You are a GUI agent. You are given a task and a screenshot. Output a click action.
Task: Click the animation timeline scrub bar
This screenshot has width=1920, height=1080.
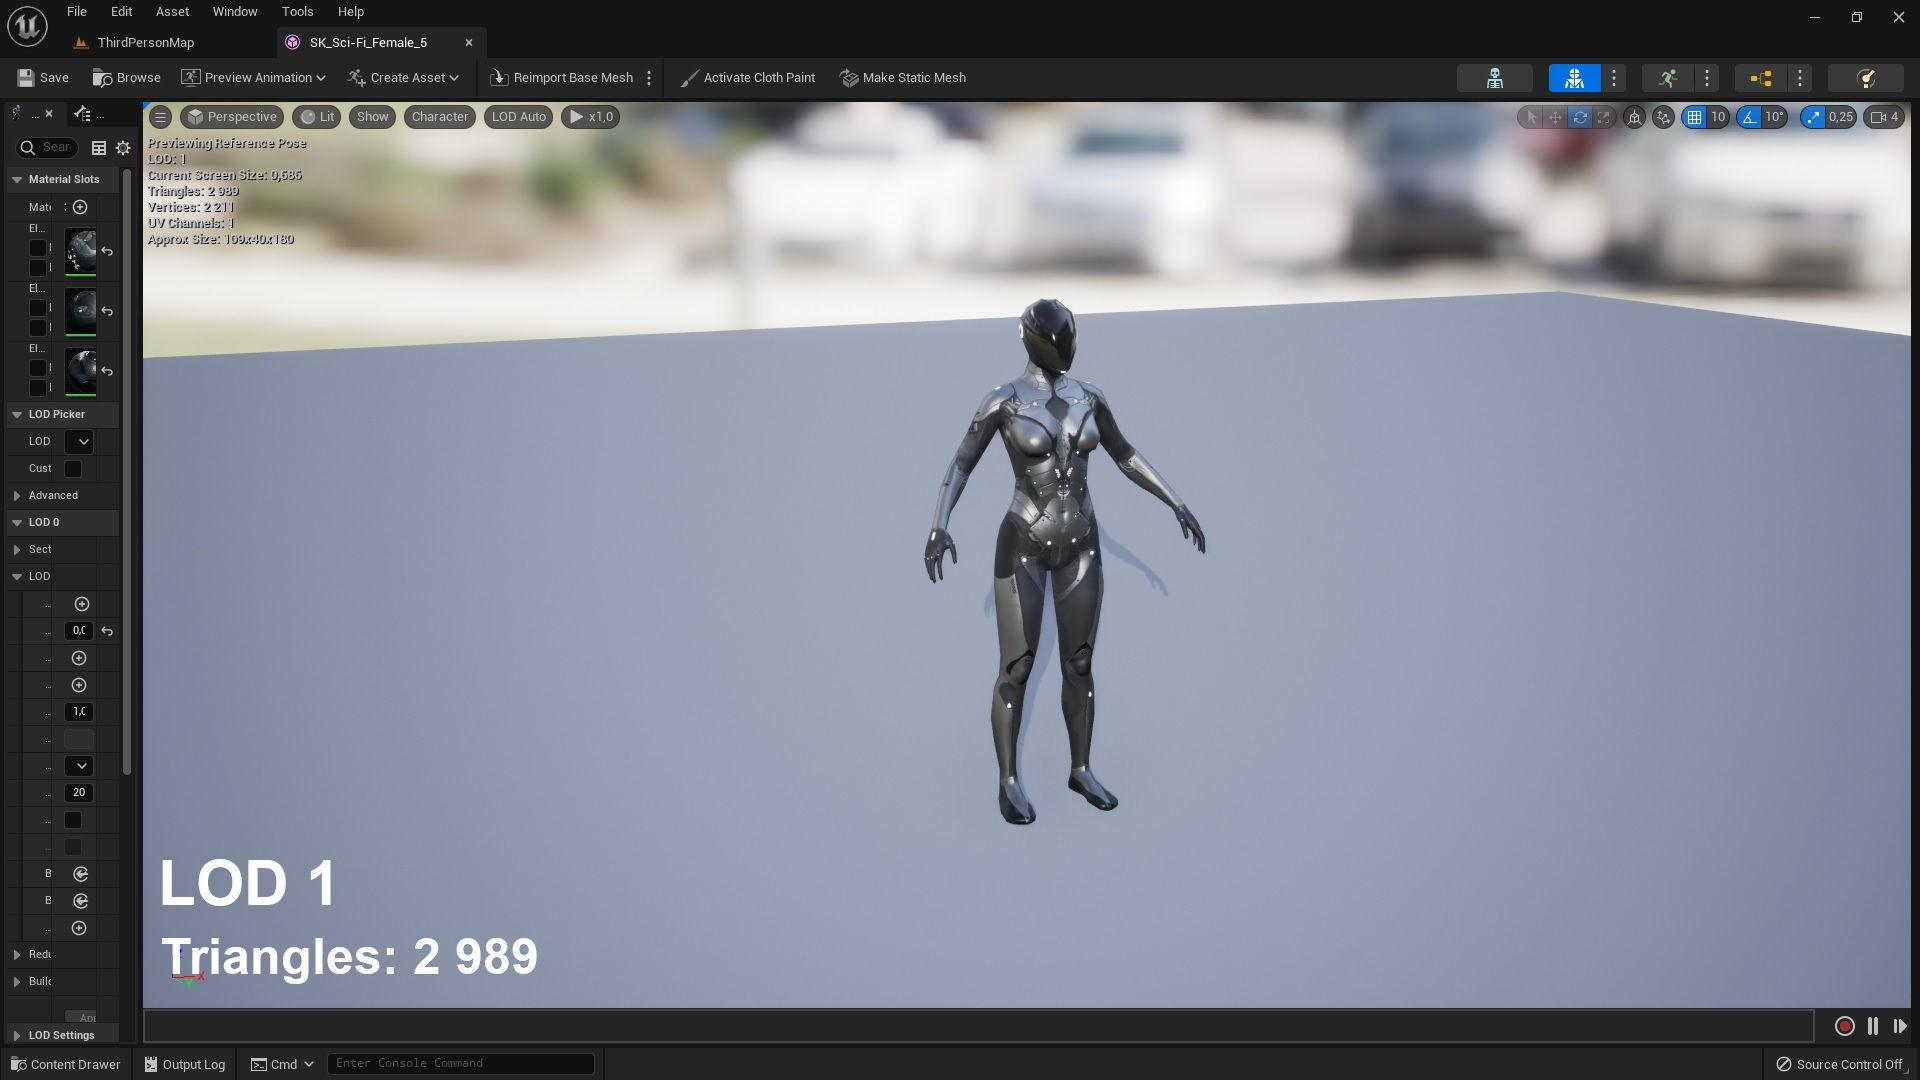click(978, 1026)
